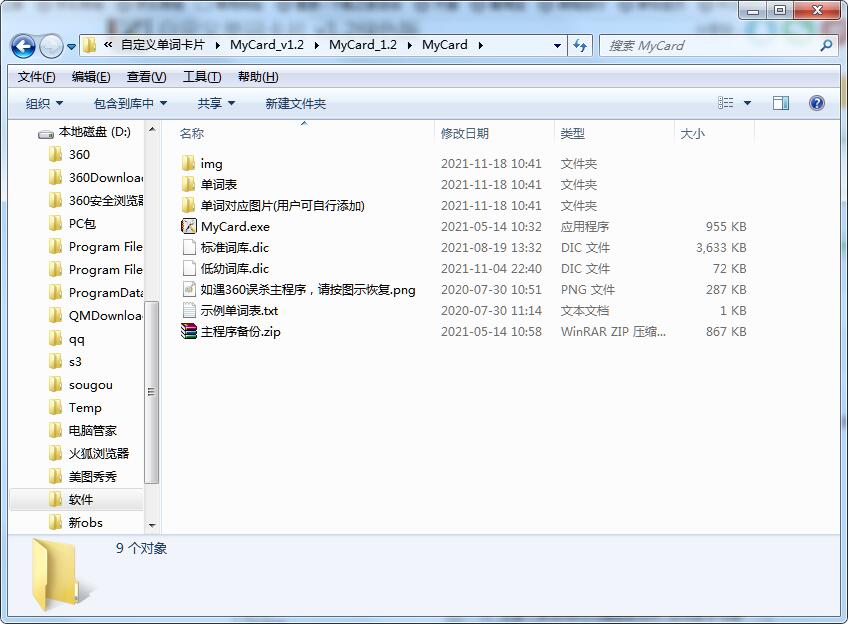Go back with the Back arrow button

coord(23,47)
